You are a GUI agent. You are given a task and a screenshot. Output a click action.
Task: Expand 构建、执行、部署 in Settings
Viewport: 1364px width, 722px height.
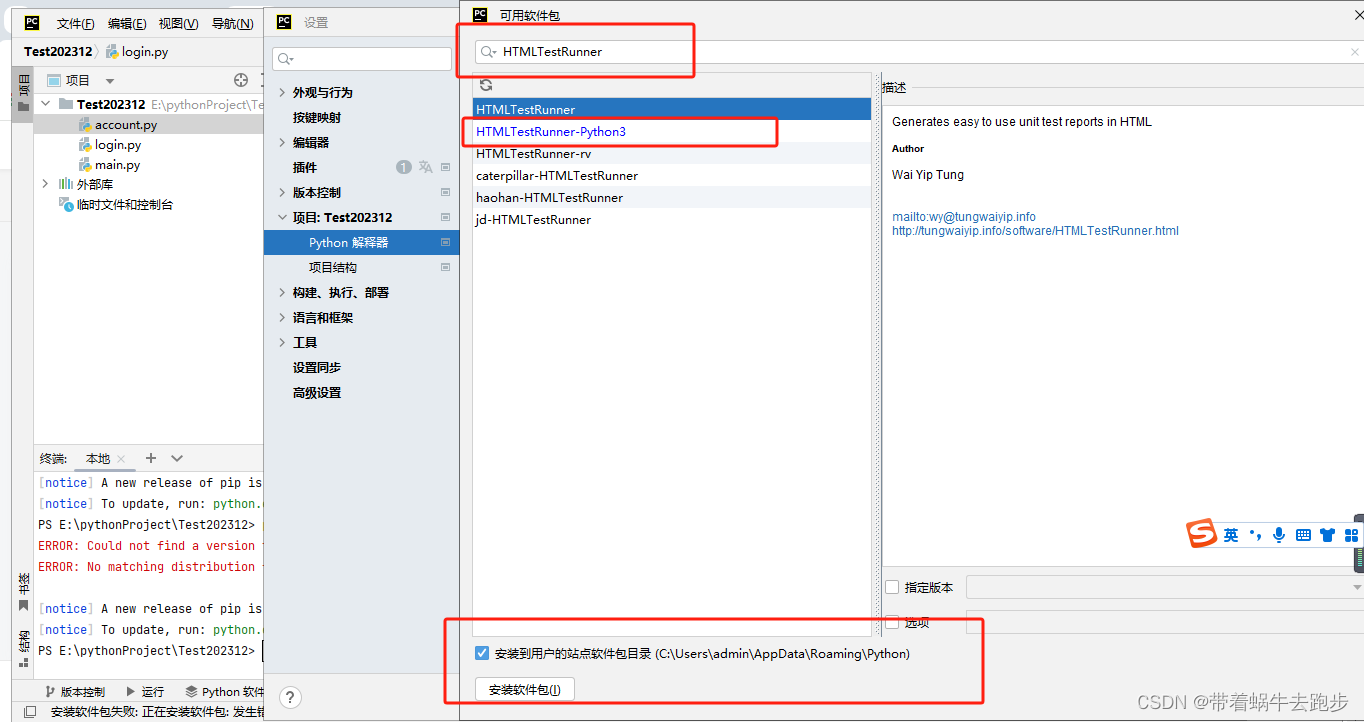[282, 292]
